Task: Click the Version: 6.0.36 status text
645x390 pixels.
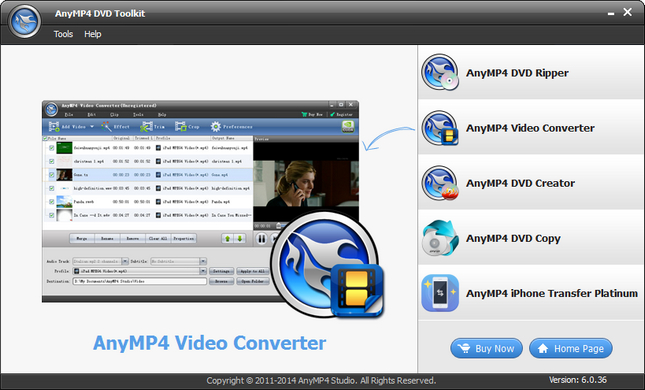Action: [x=578, y=380]
